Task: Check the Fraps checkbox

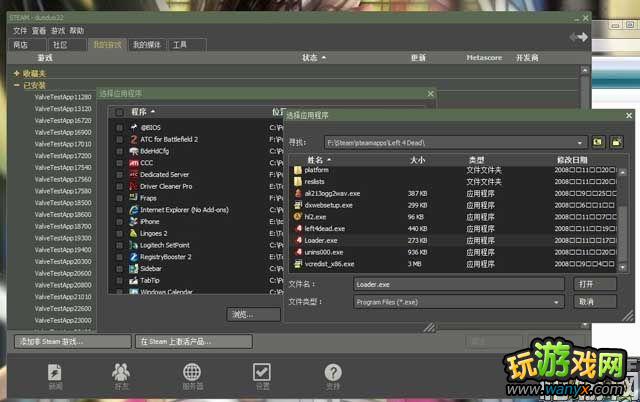Action: [119, 198]
